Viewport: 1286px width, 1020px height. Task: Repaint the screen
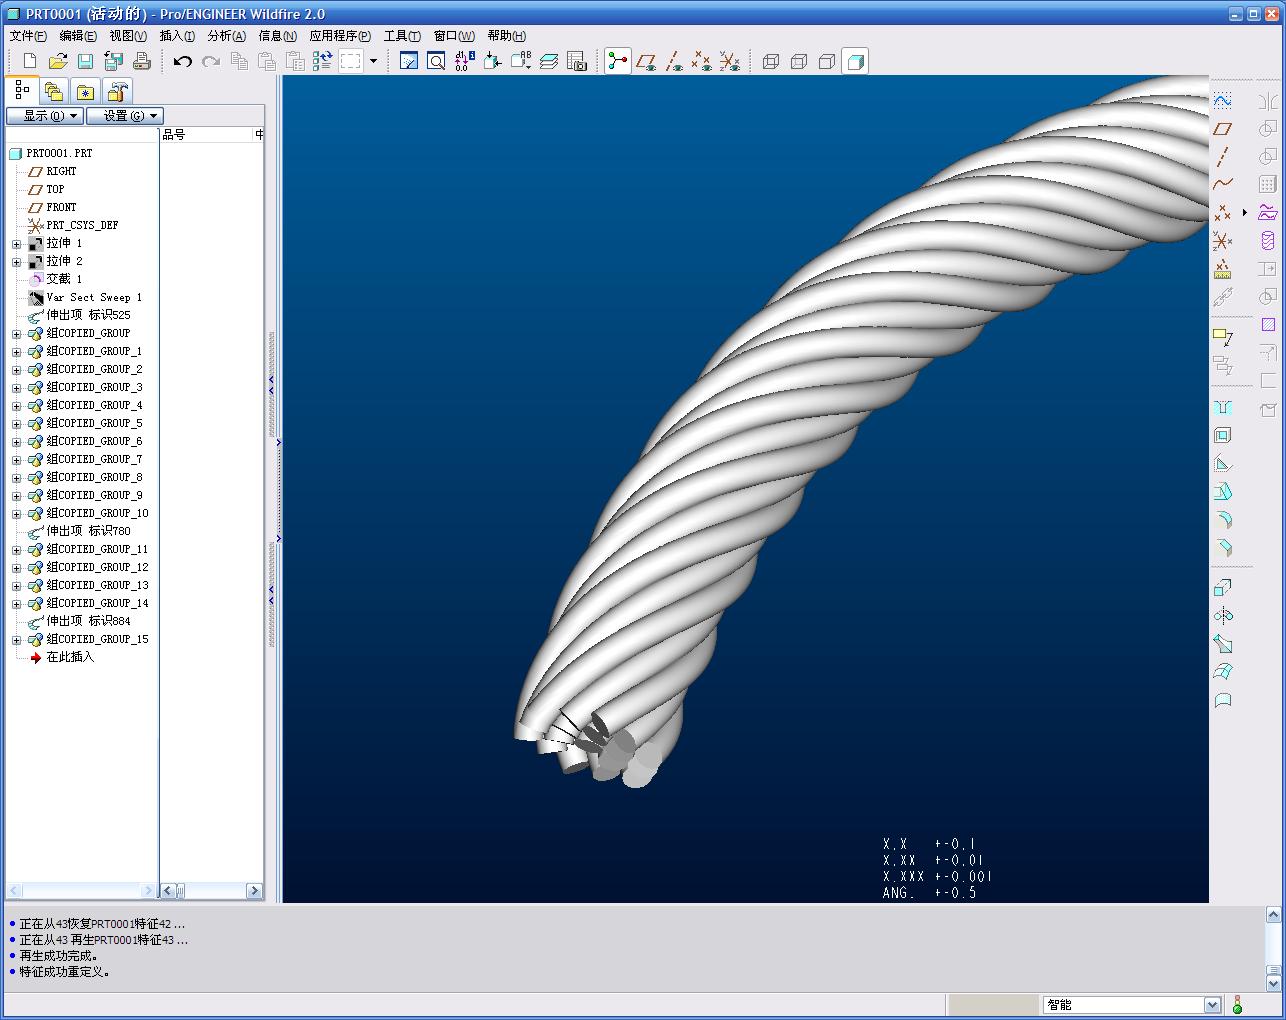(408, 61)
